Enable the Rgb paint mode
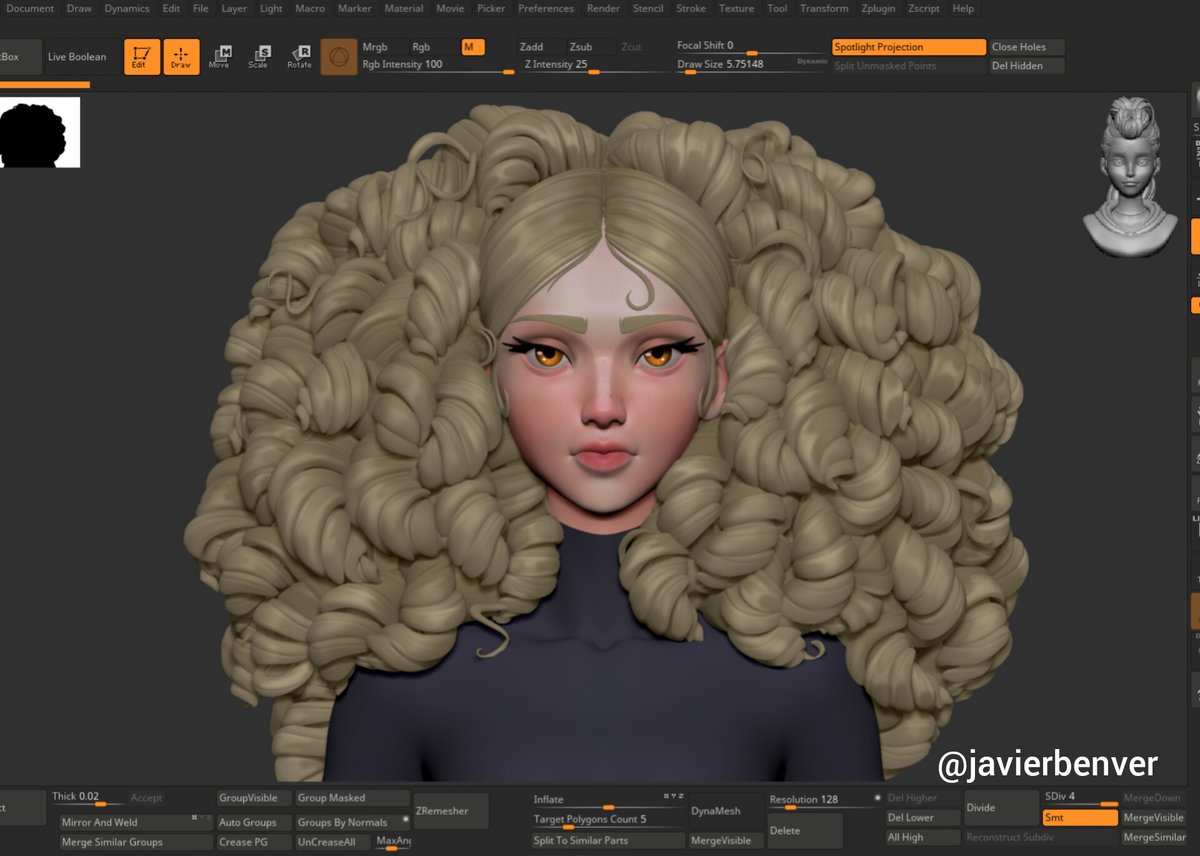The width and height of the screenshot is (1200, 856). click(x=433, y=47)
